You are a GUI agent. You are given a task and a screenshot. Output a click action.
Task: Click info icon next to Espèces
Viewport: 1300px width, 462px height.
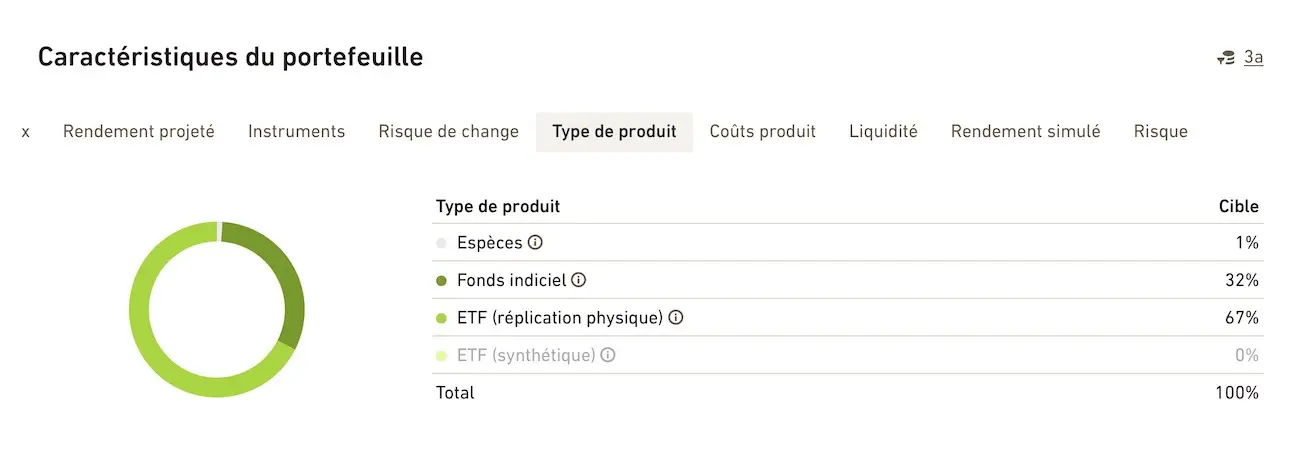[x=535, y=243]
